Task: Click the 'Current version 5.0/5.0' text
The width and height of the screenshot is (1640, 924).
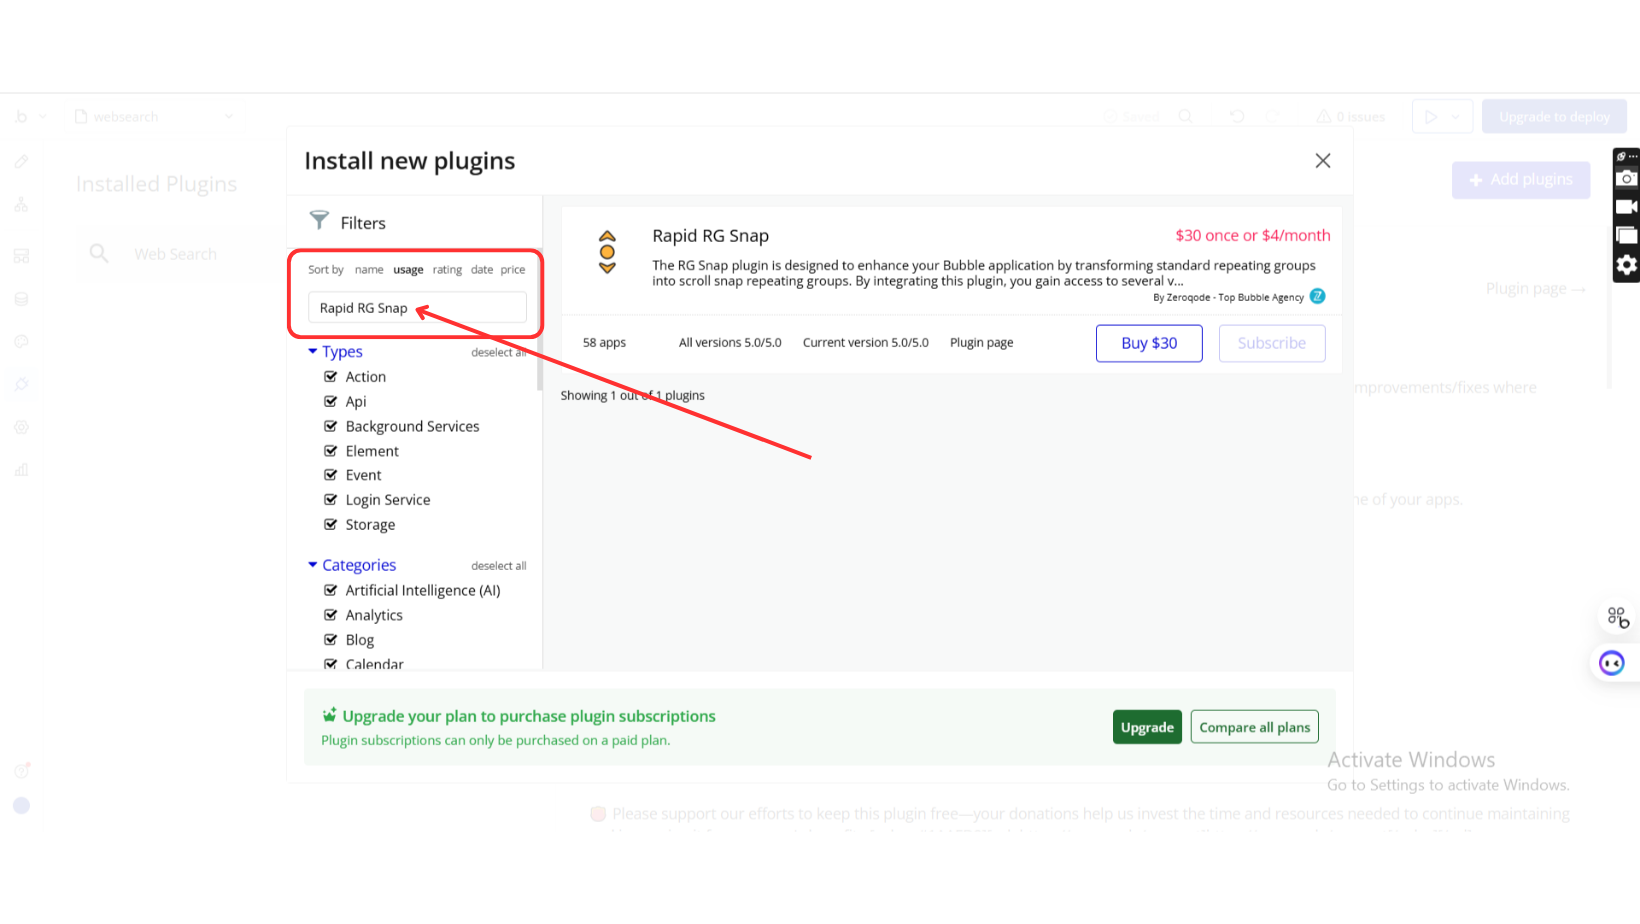Action: pyautogui.click(x=865, y=342)
